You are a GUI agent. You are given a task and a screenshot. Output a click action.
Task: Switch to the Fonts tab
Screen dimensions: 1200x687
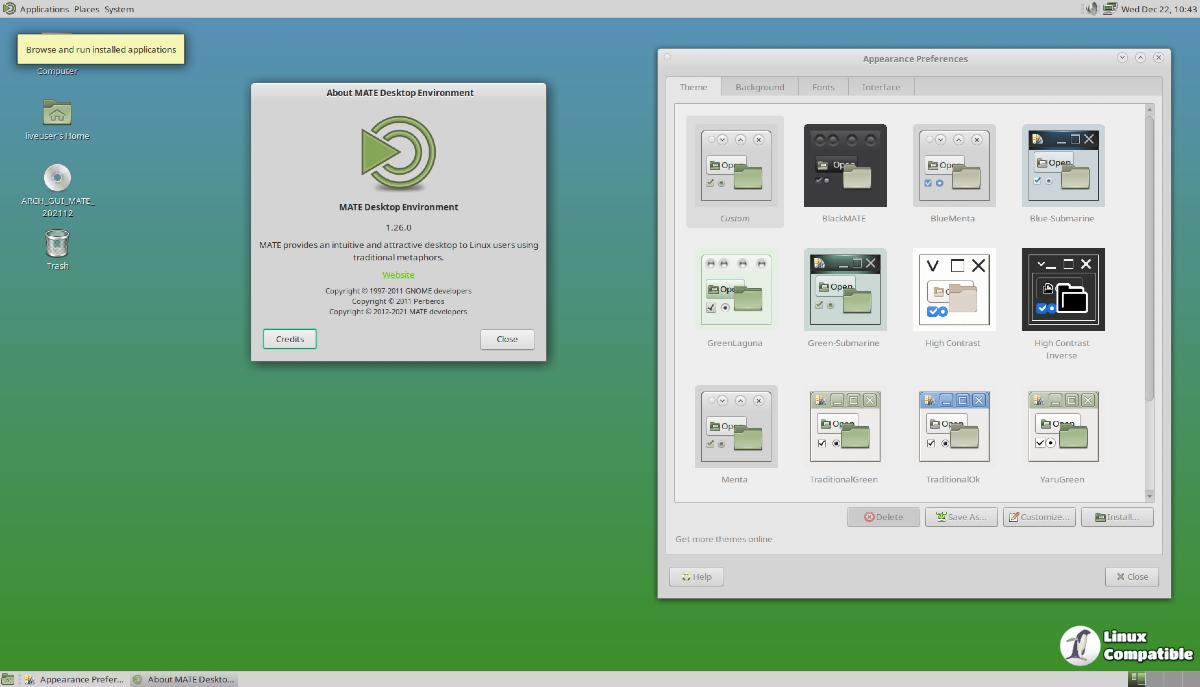pyautogui.click(x=823, y=87)
